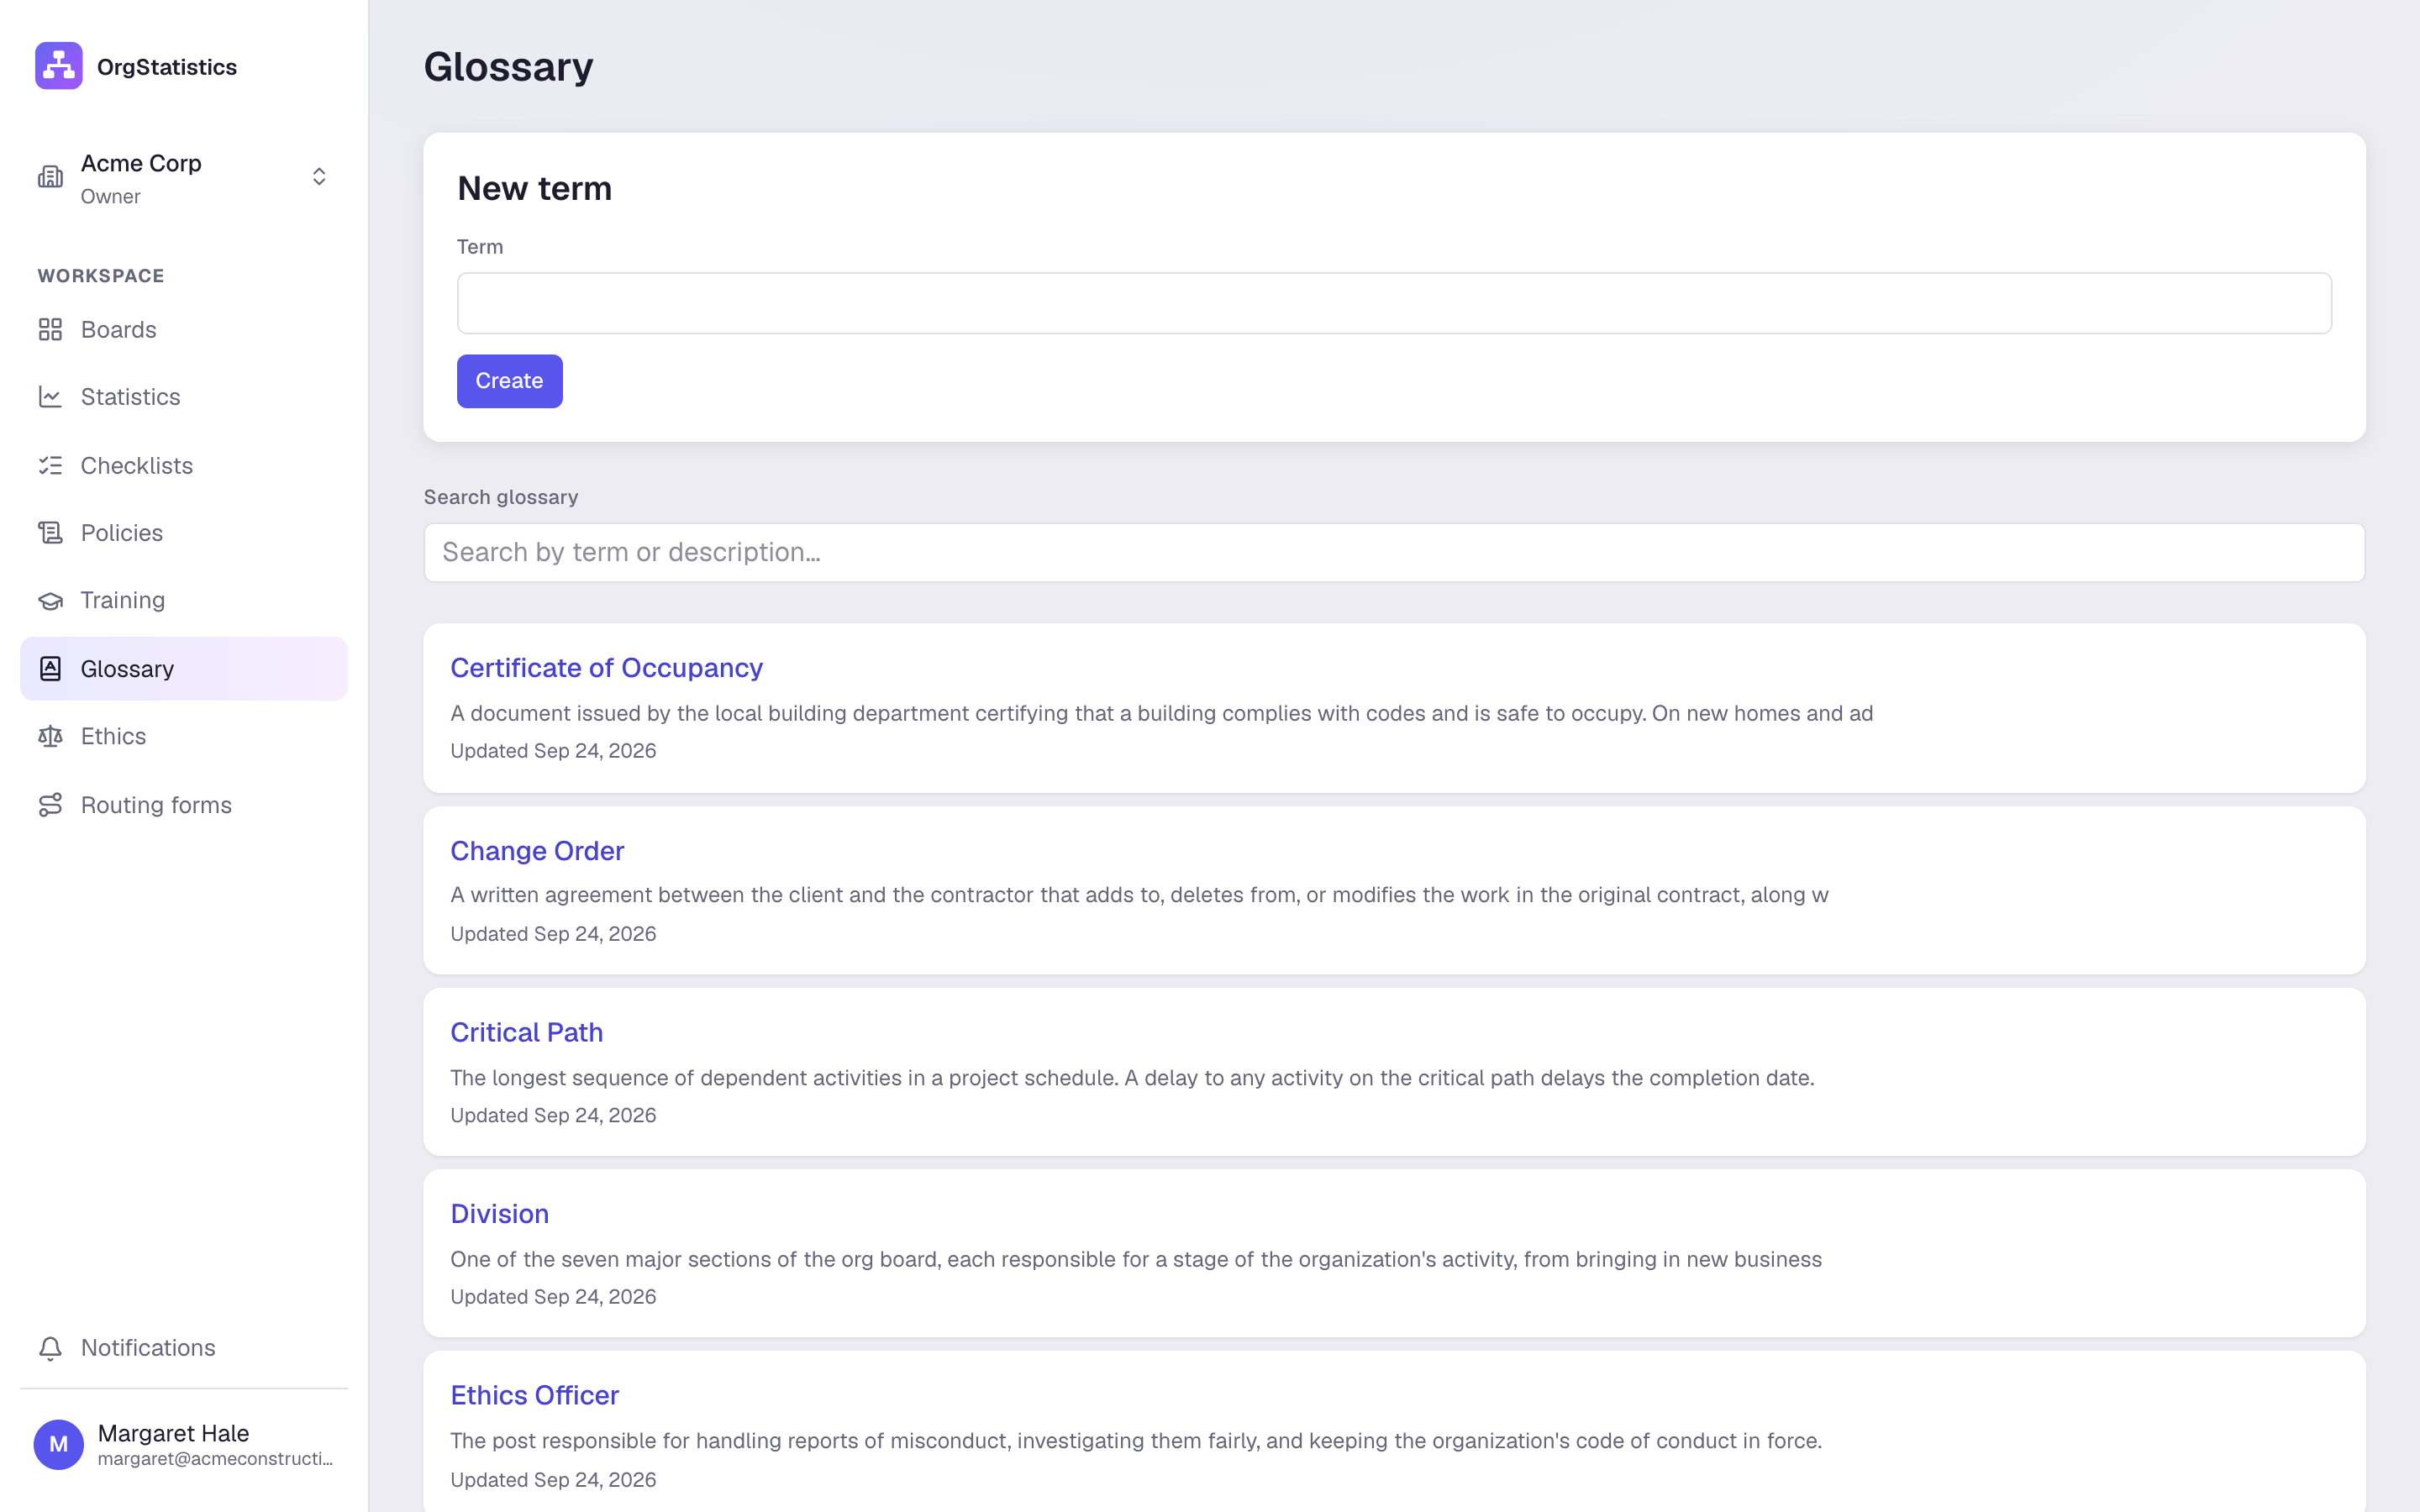Go to the Statistics page
Image resolution: width=2420 pixels, height=1512 pixels.
(184, 397)
